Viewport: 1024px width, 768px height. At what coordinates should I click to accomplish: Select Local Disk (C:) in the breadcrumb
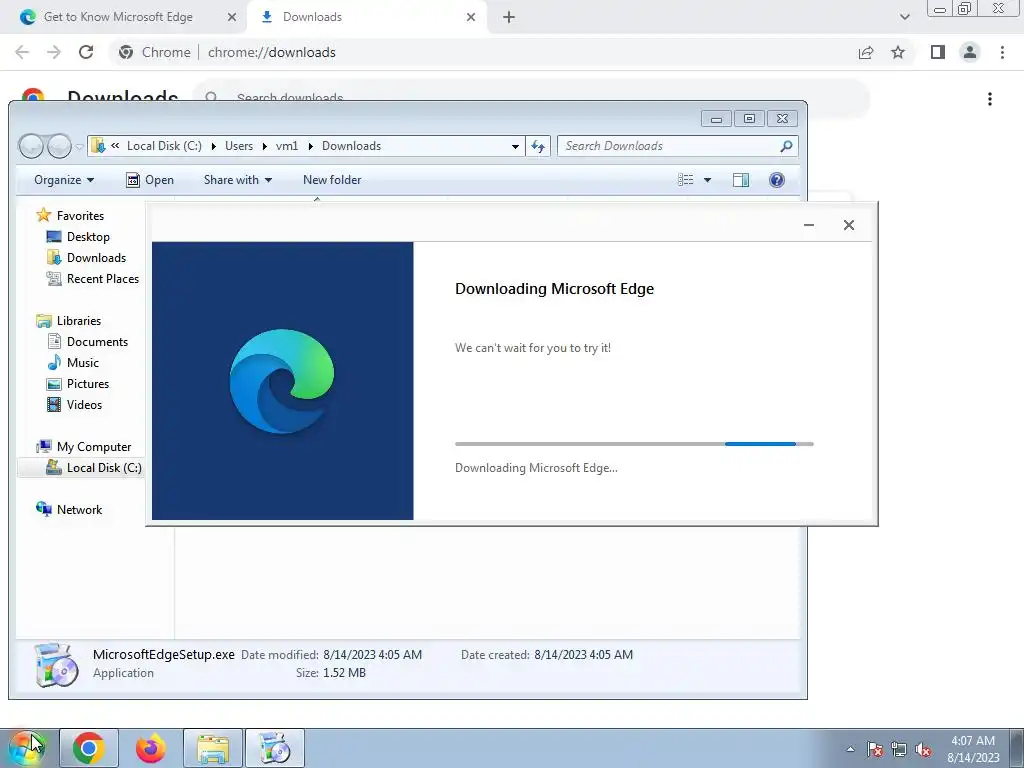164,146
